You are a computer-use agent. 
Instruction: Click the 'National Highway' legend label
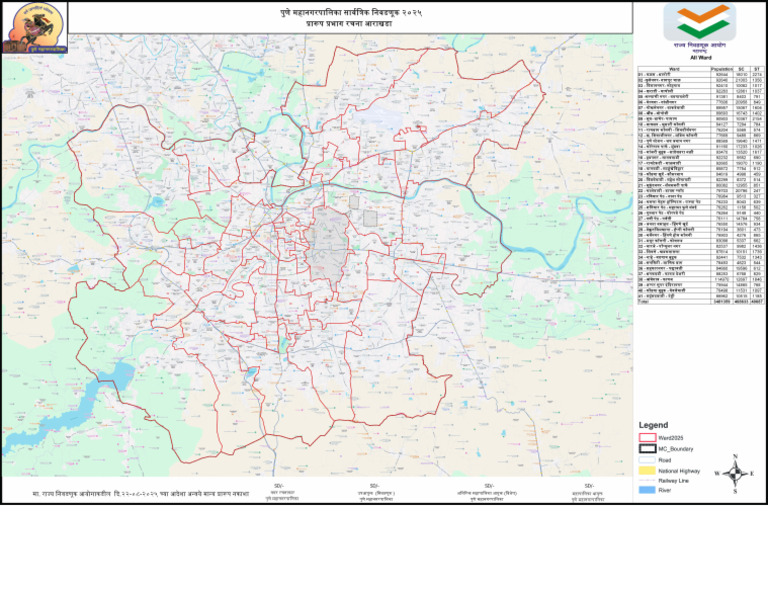679,471
